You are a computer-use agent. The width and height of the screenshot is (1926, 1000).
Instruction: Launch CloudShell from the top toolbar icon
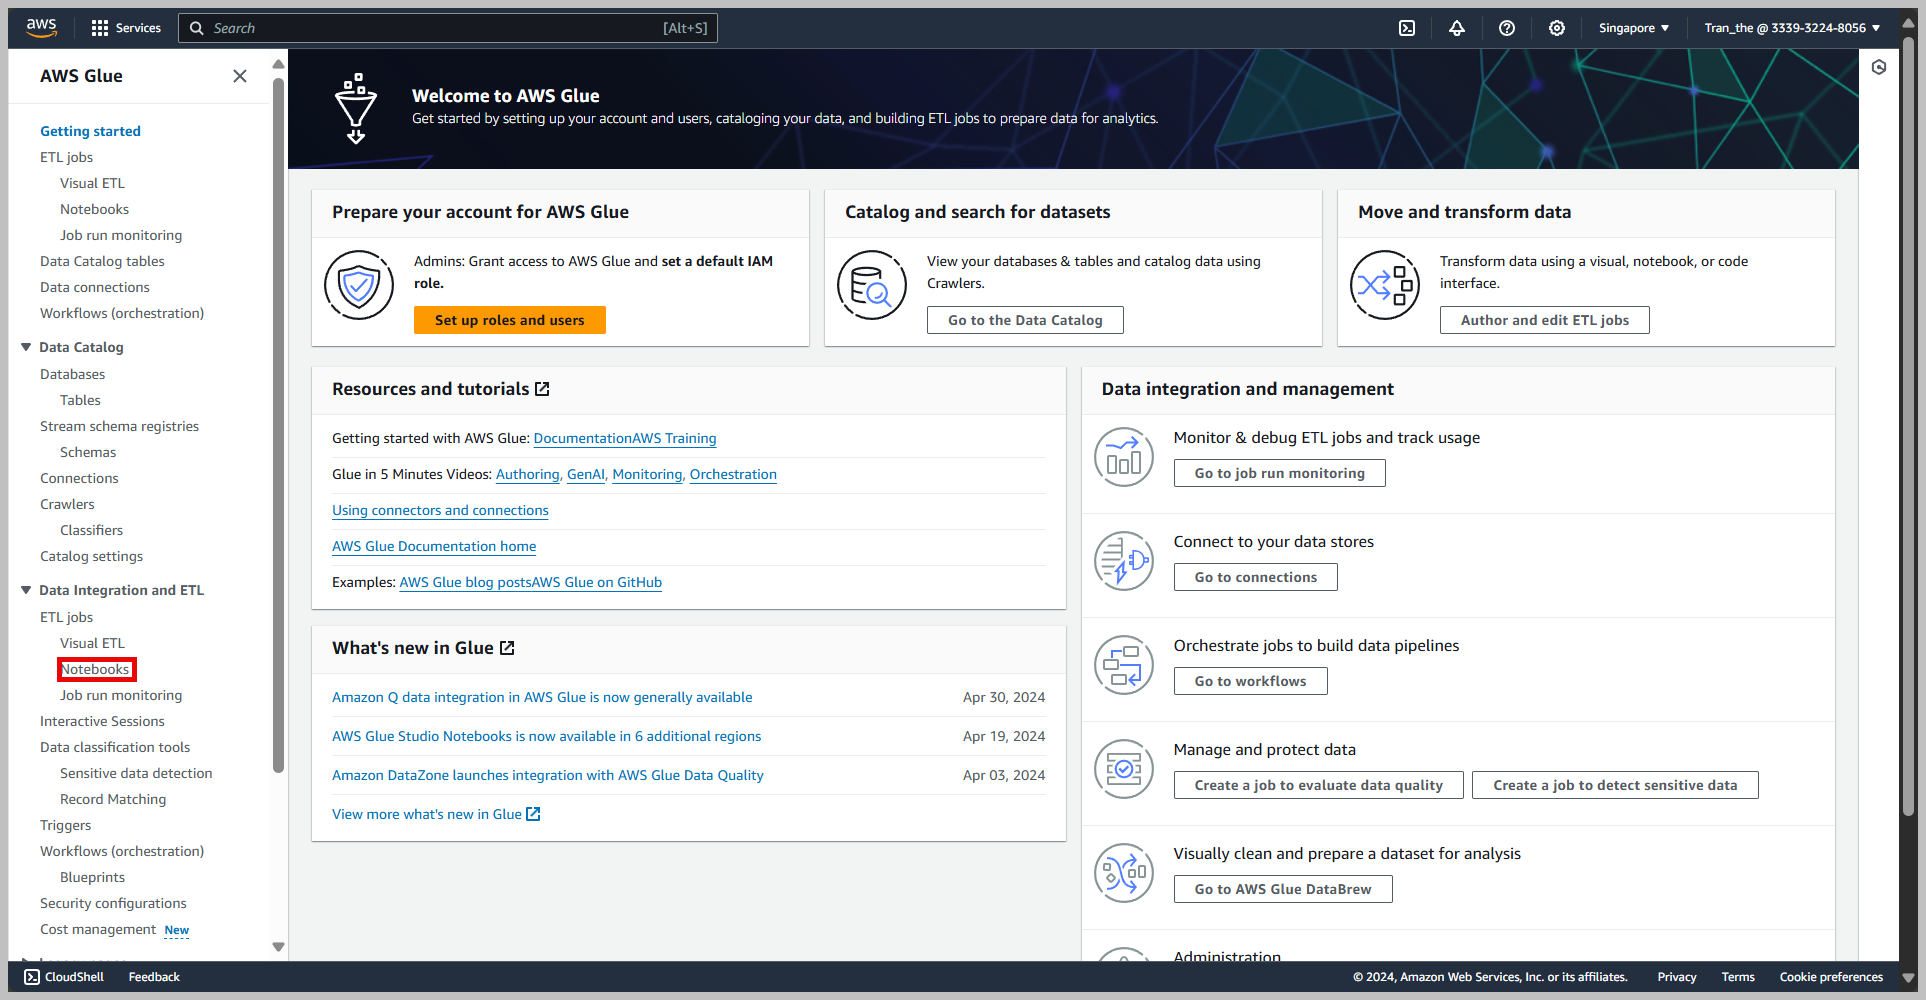point(1406,27)
